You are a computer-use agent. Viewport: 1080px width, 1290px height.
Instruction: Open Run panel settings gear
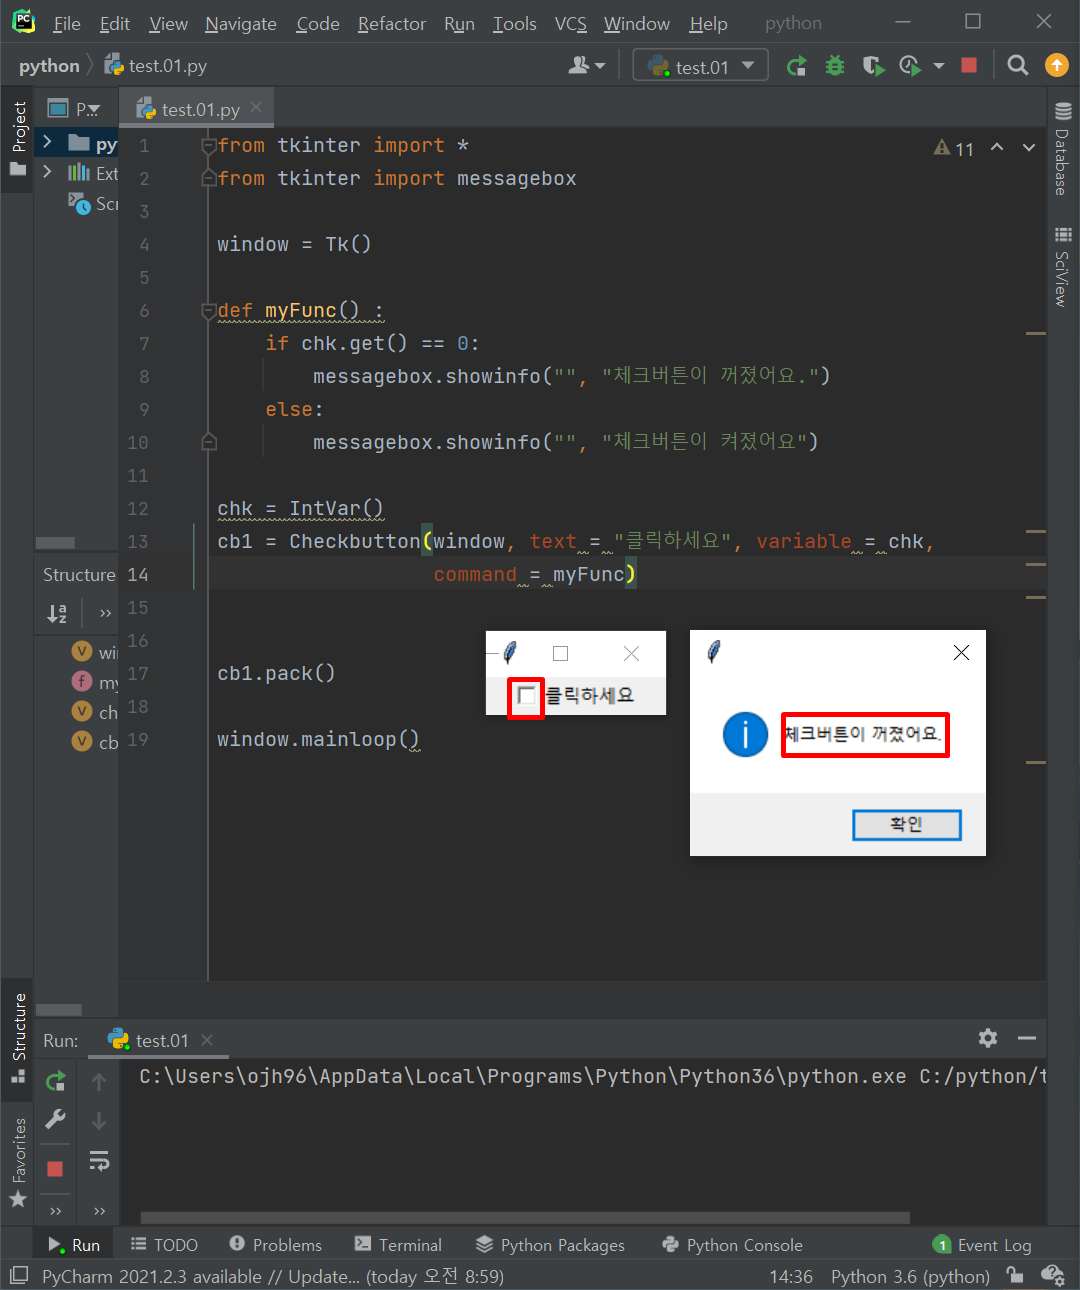pos(988,1038)
